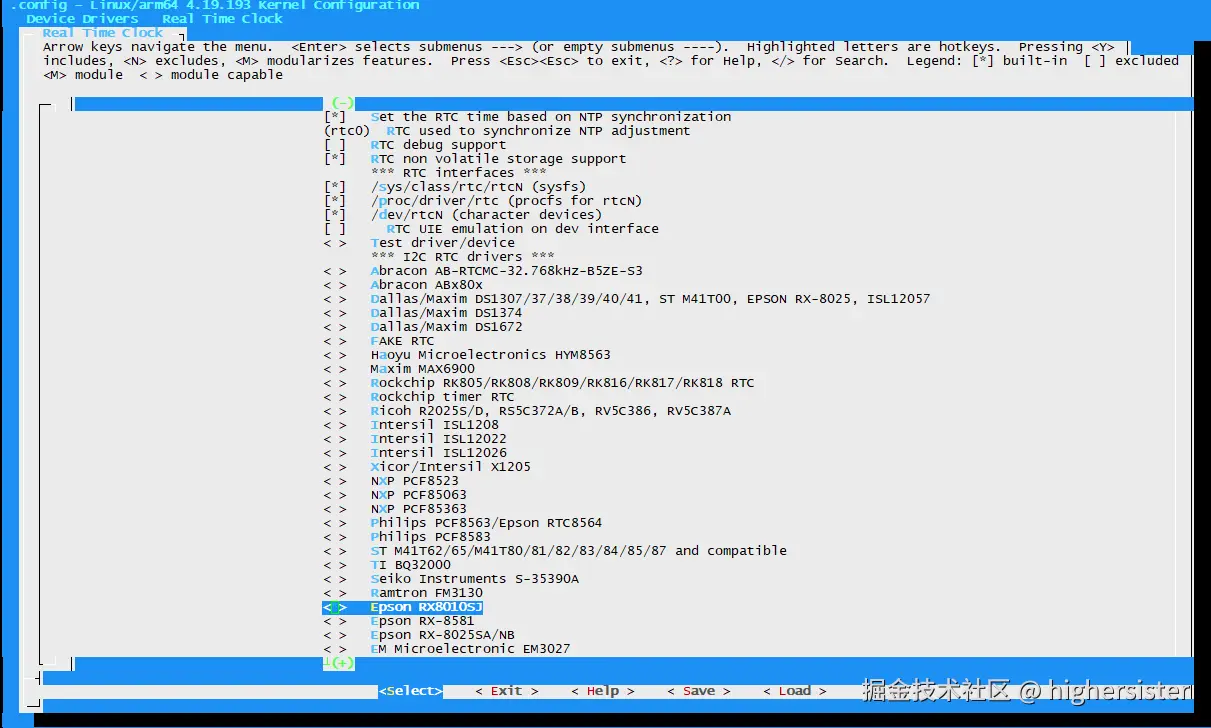Open the Help button

(603, 691)
